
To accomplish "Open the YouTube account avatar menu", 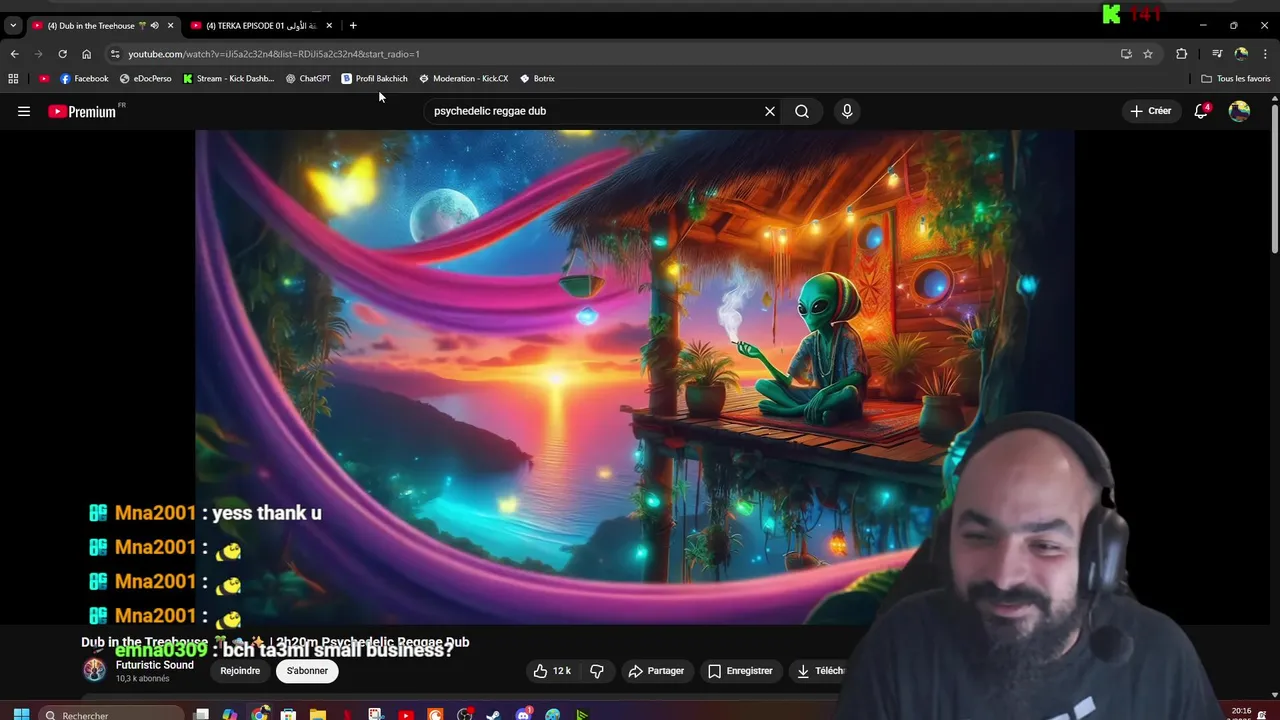I will [x=1239, y=111].
